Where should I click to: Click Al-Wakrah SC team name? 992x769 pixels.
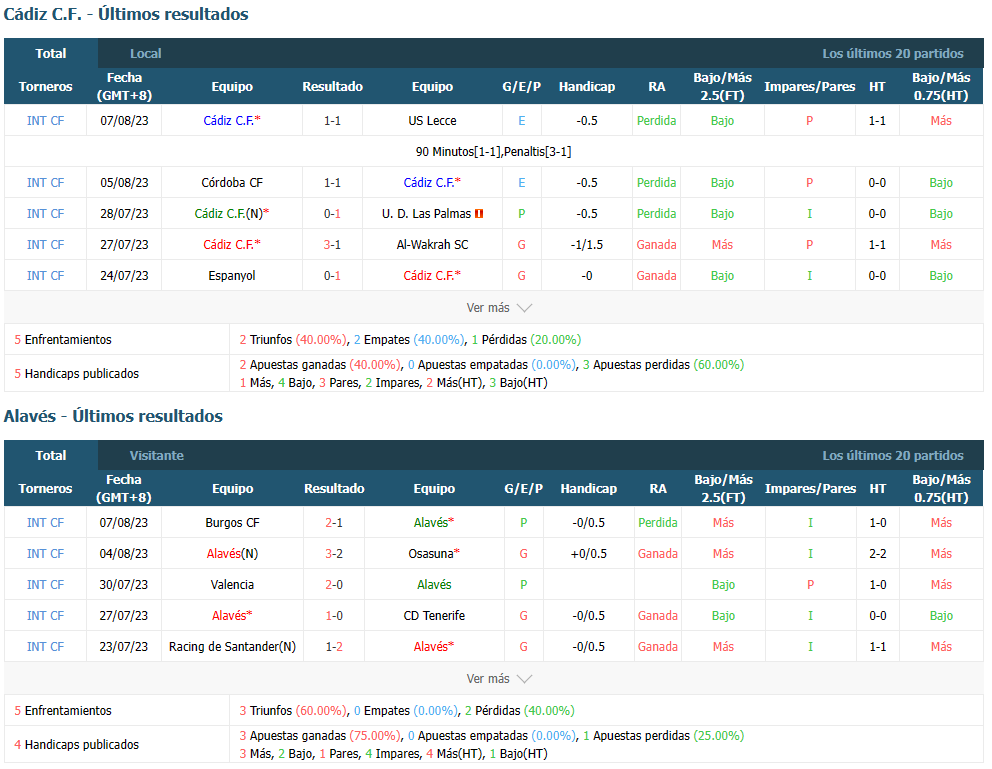432,245
